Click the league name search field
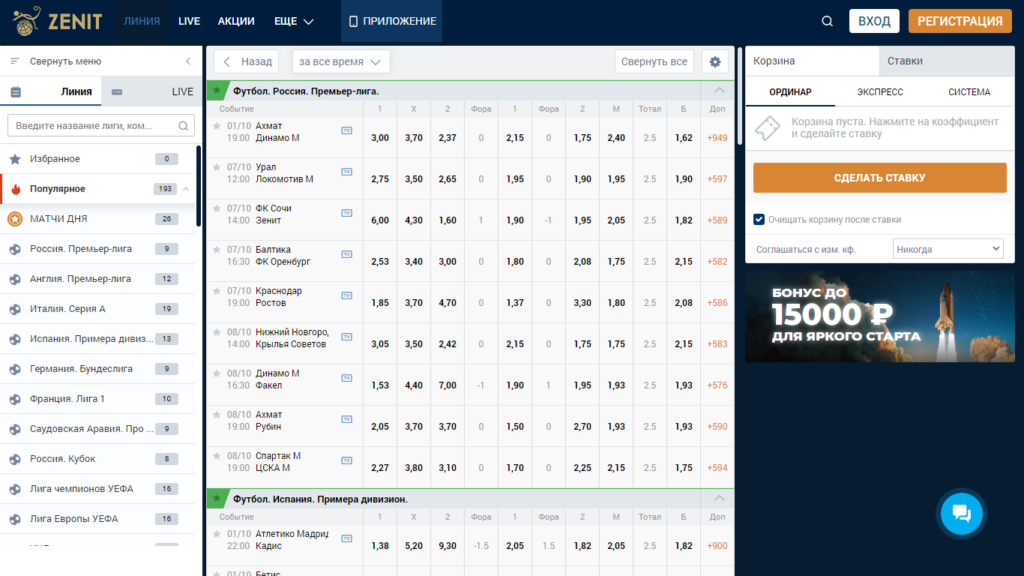The height and width of the screenshot is (576, 1024). click(x=101, y=125)
